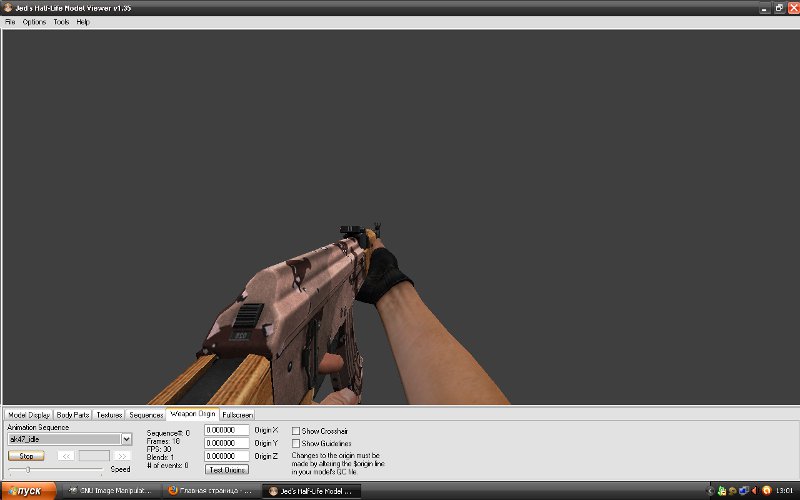This screenshot has width=800, height=500.
Task: Click the 3D model viewport with AK47
Action: pos(401,217)
